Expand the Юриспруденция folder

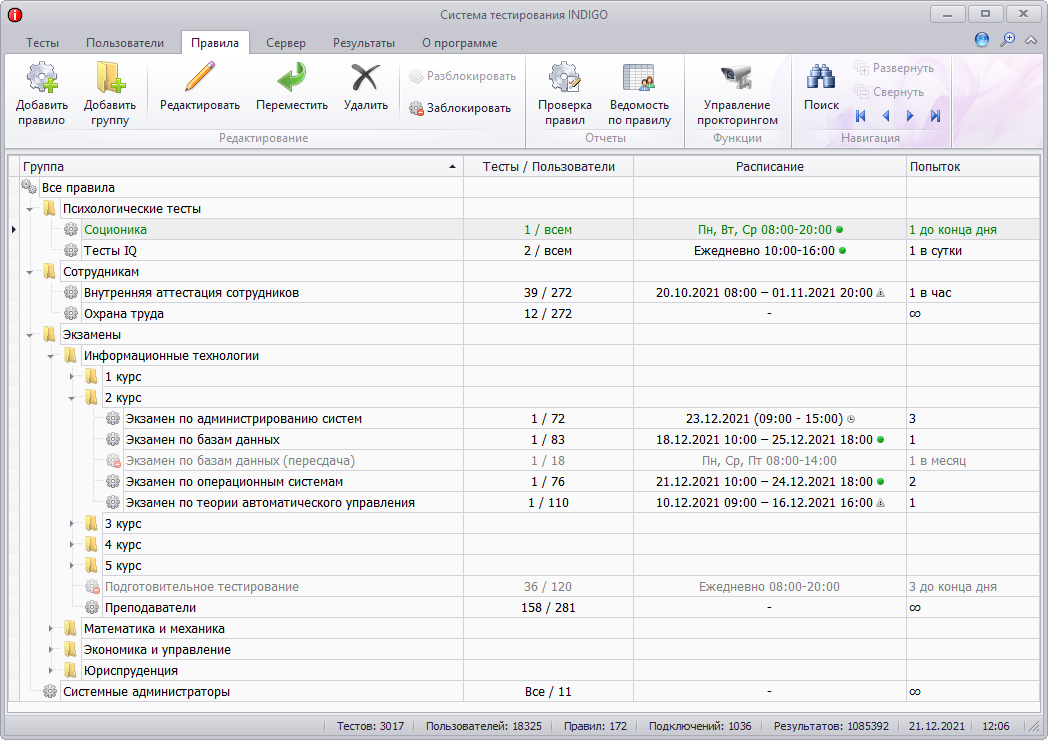[x=51, y=671]
